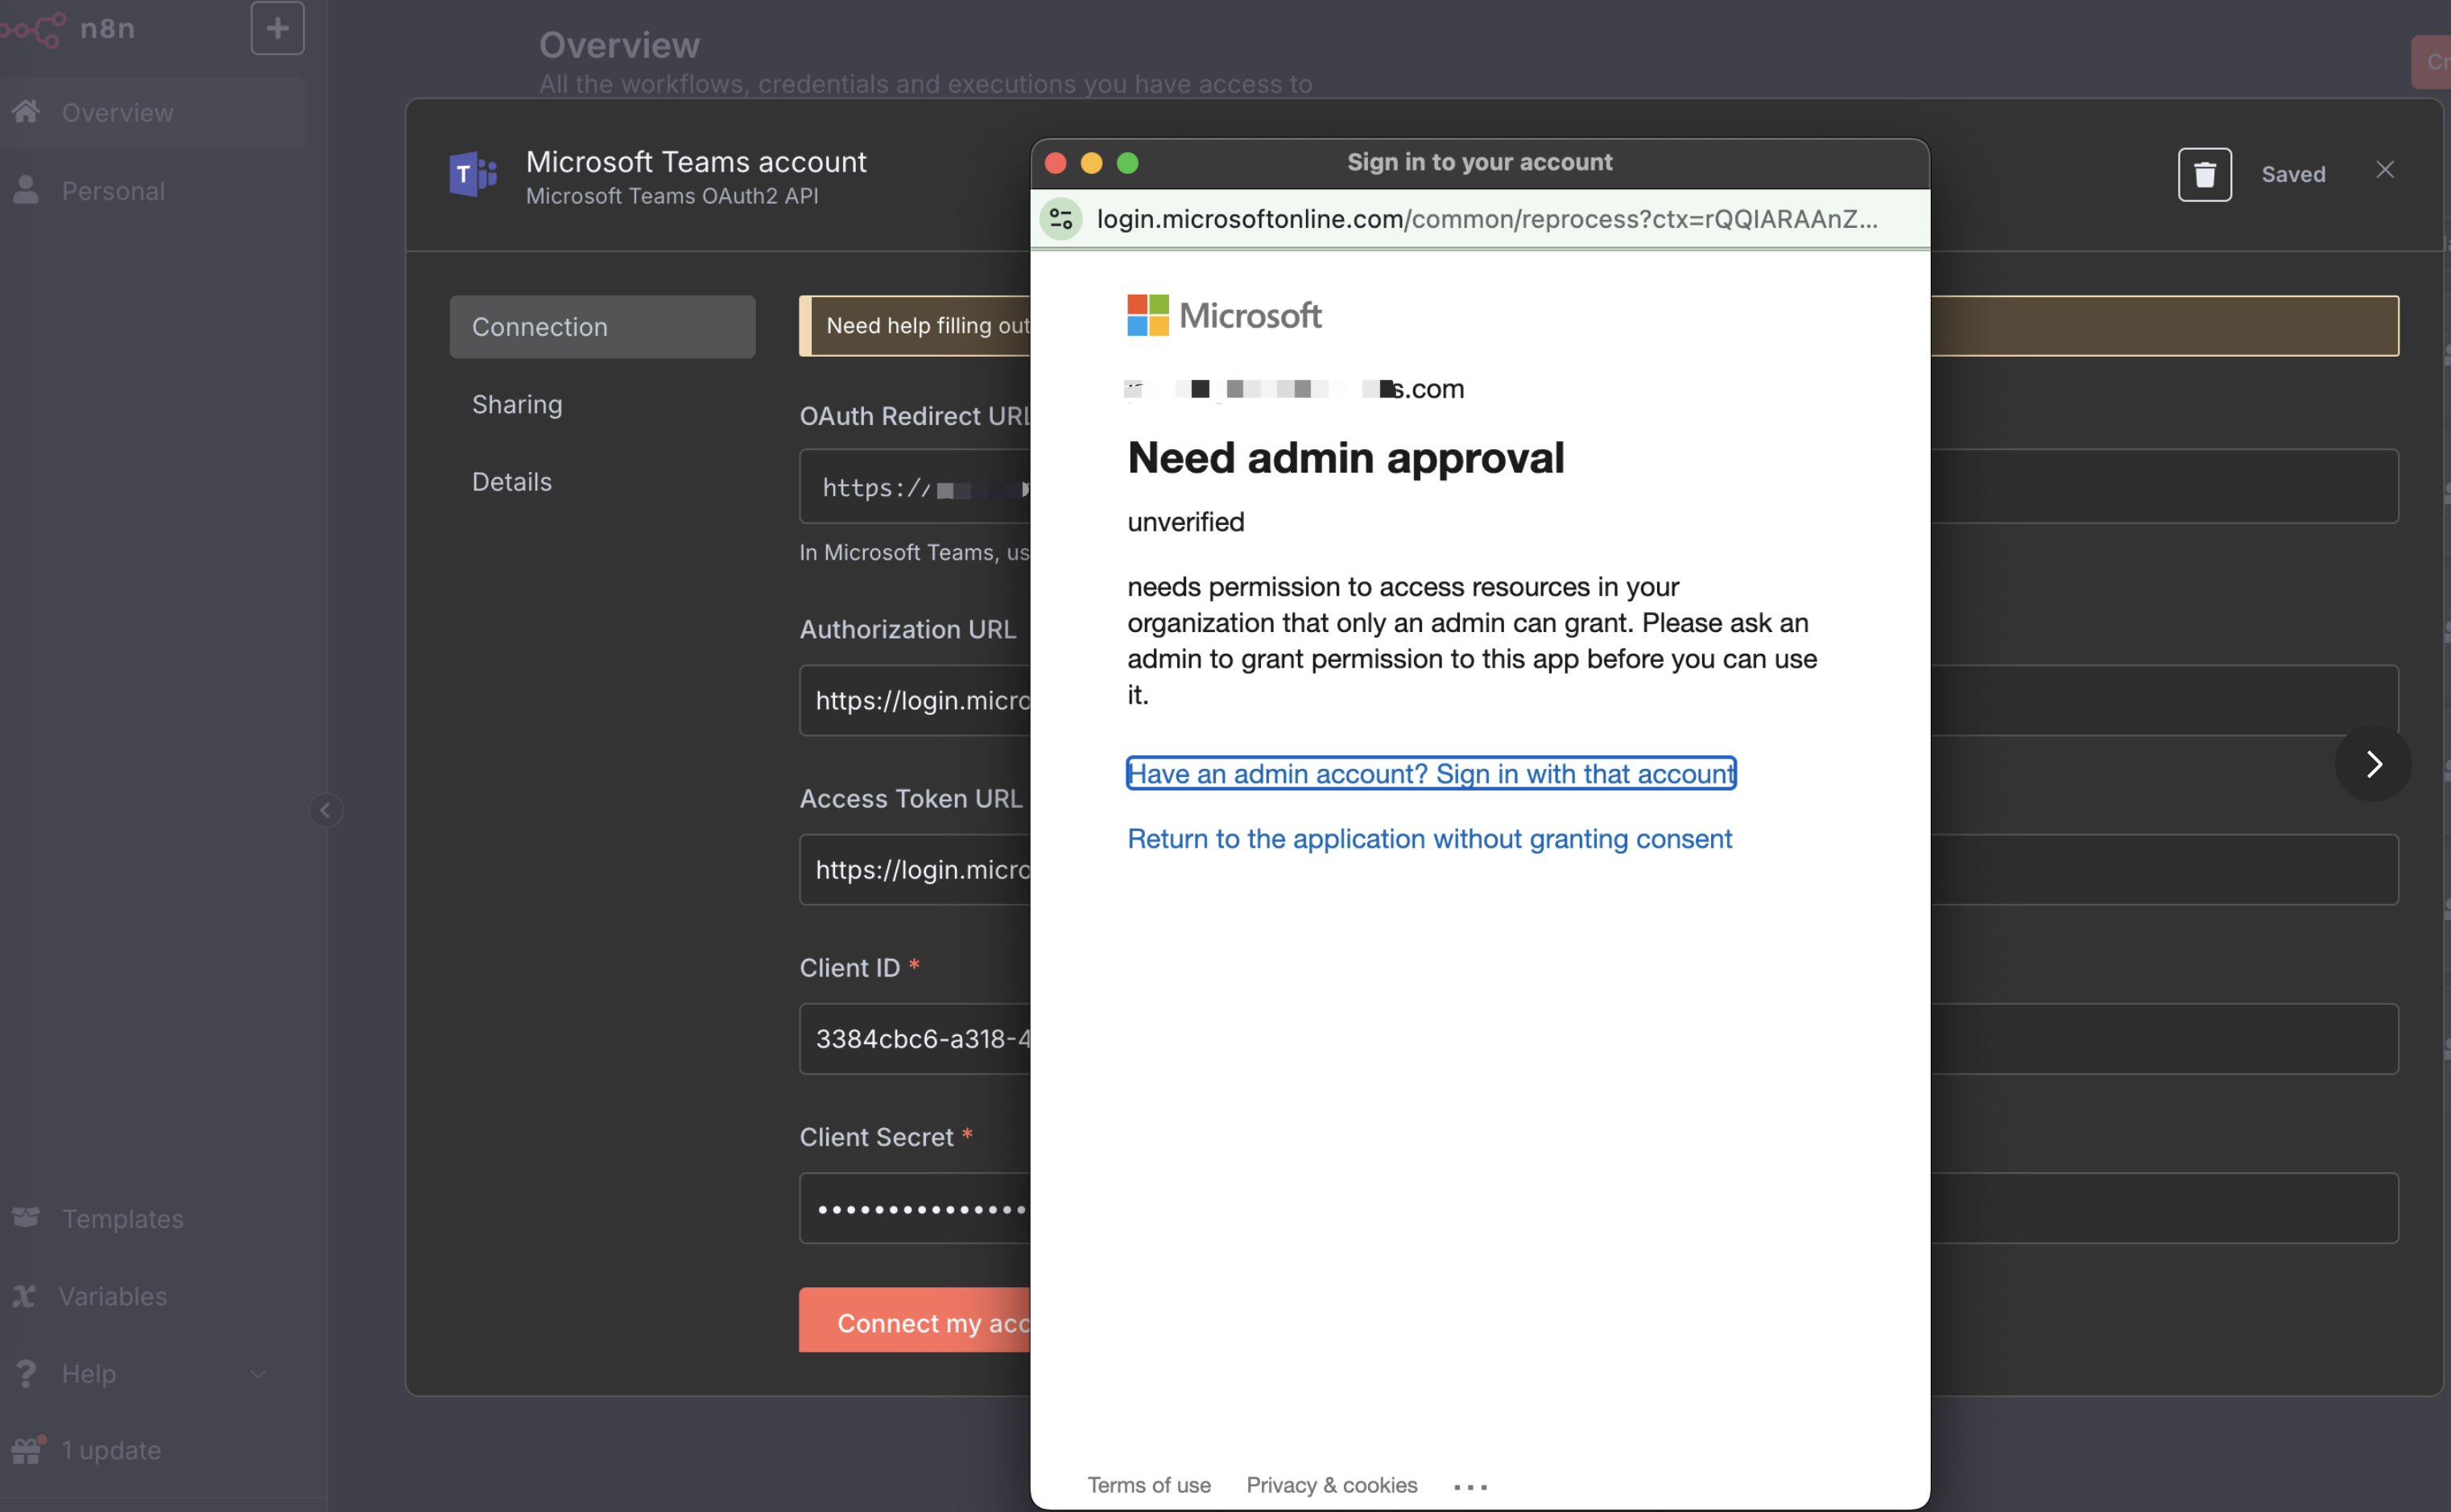
Task: Expand the Help chevron arrow
Action: (x=258, y=1373)
